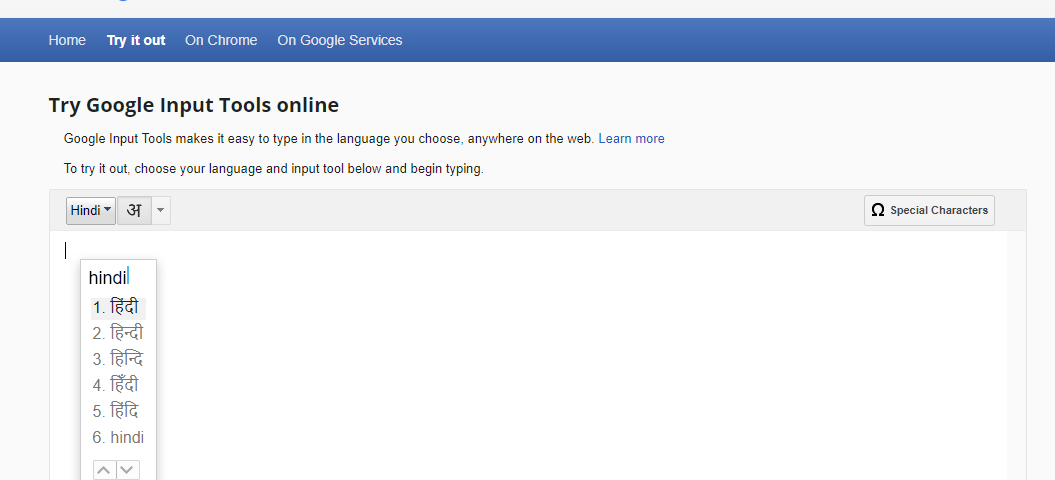Open the Home navigation tab
Viewport: 1055px width, 480px height.
tap(67, 40)
